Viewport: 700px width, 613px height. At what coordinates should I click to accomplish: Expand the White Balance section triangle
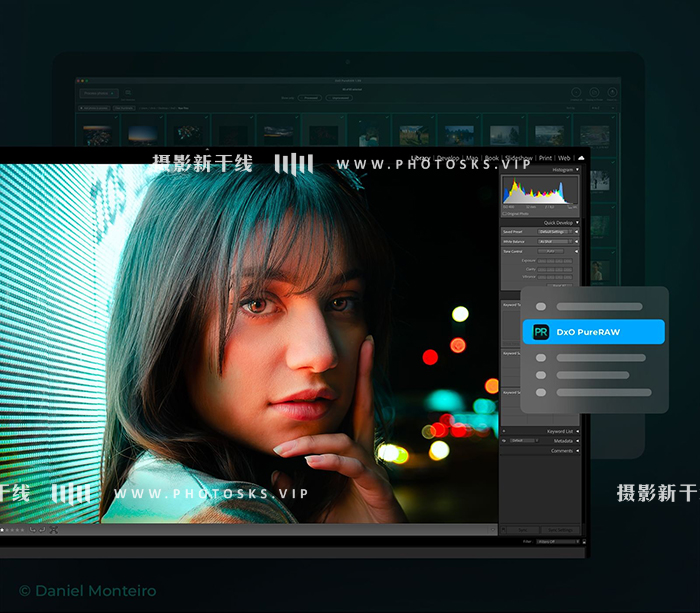576,242
